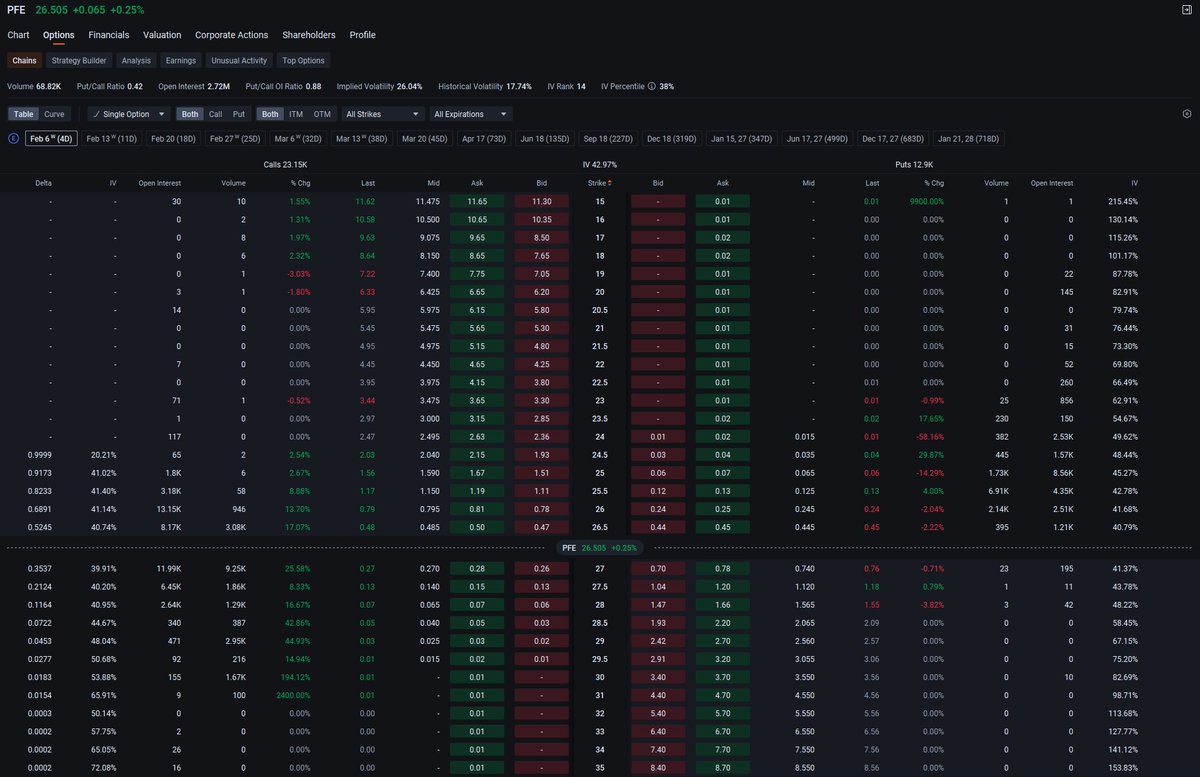Go to the Financials tab
1200x777 pixels.
[x=109, y=35]
